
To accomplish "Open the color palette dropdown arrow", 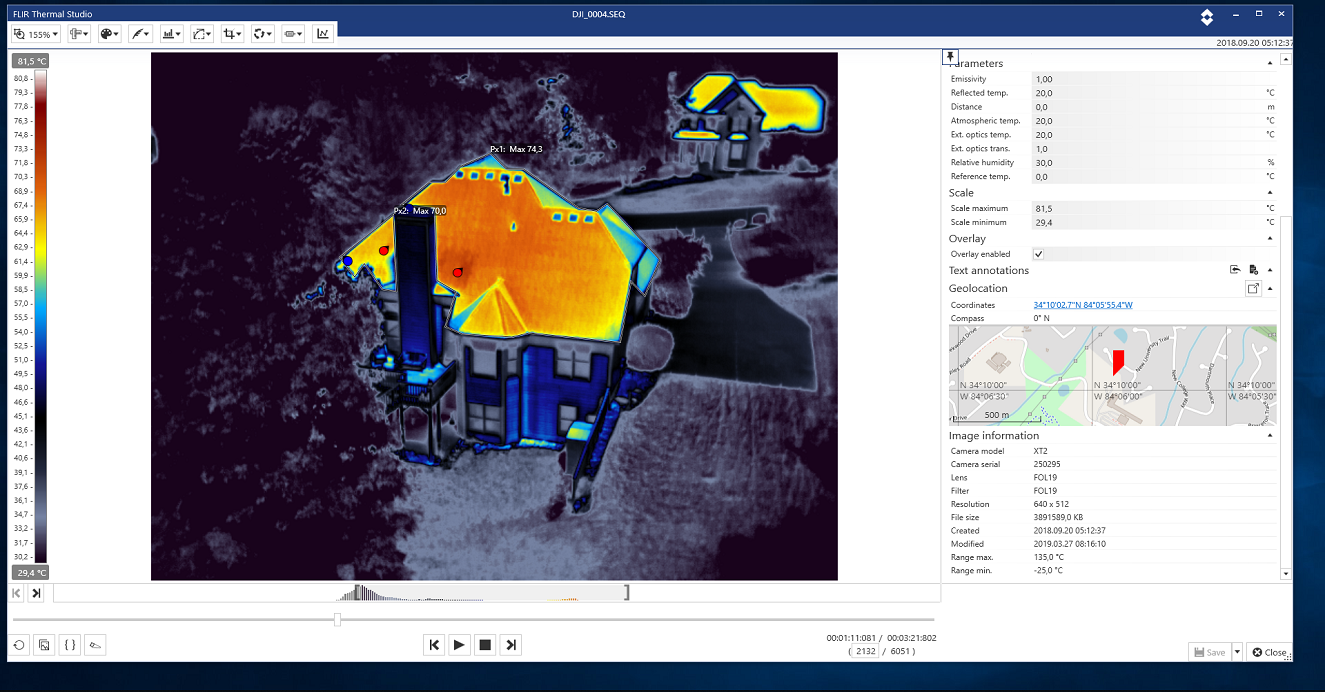I will click(x=118, y=35).
